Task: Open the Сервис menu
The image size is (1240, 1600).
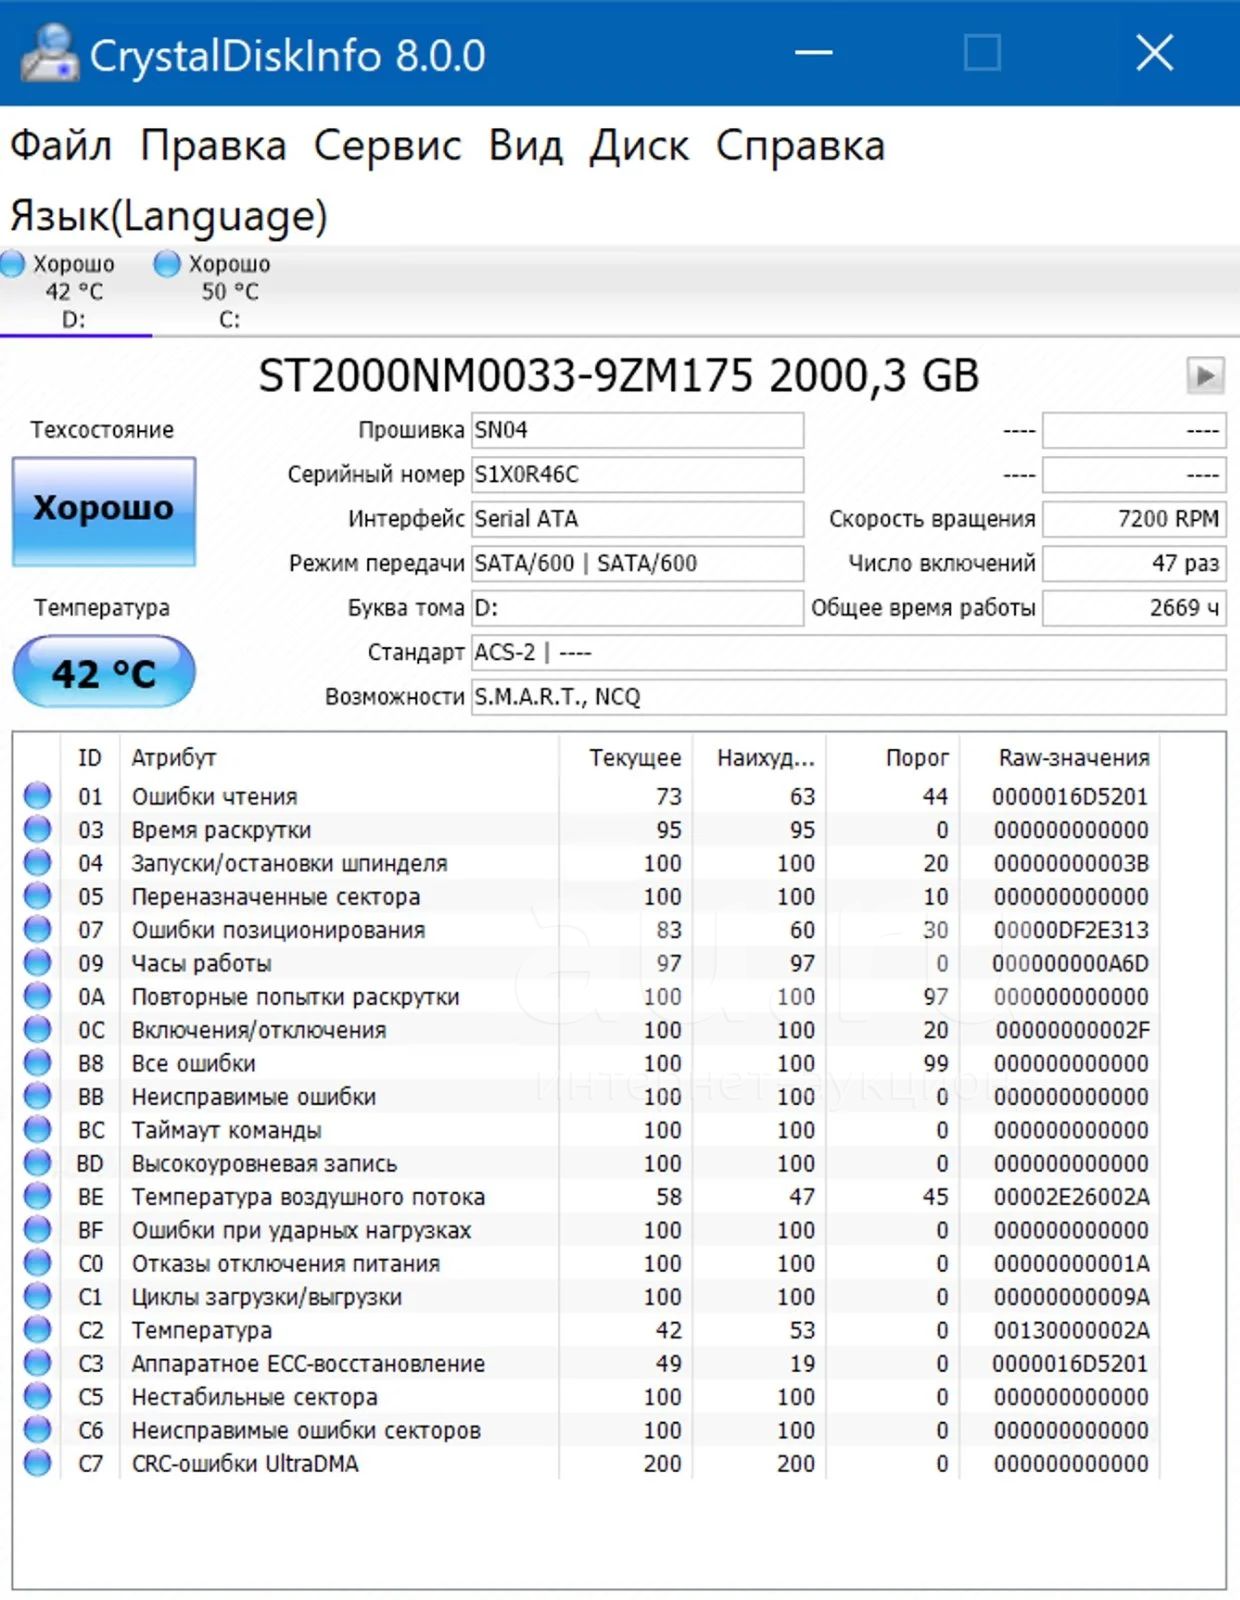Action: pyautogui.click(x=388, y=146)
